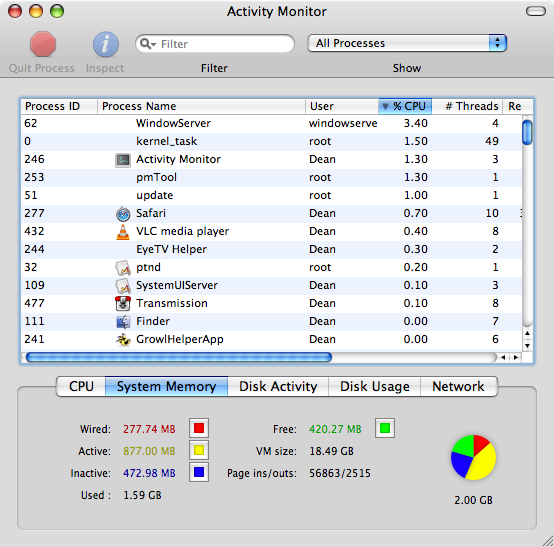Click the 1.59 GB Used value
The width and height of the screenshot is (554, 547).
(x=142, y=495)
